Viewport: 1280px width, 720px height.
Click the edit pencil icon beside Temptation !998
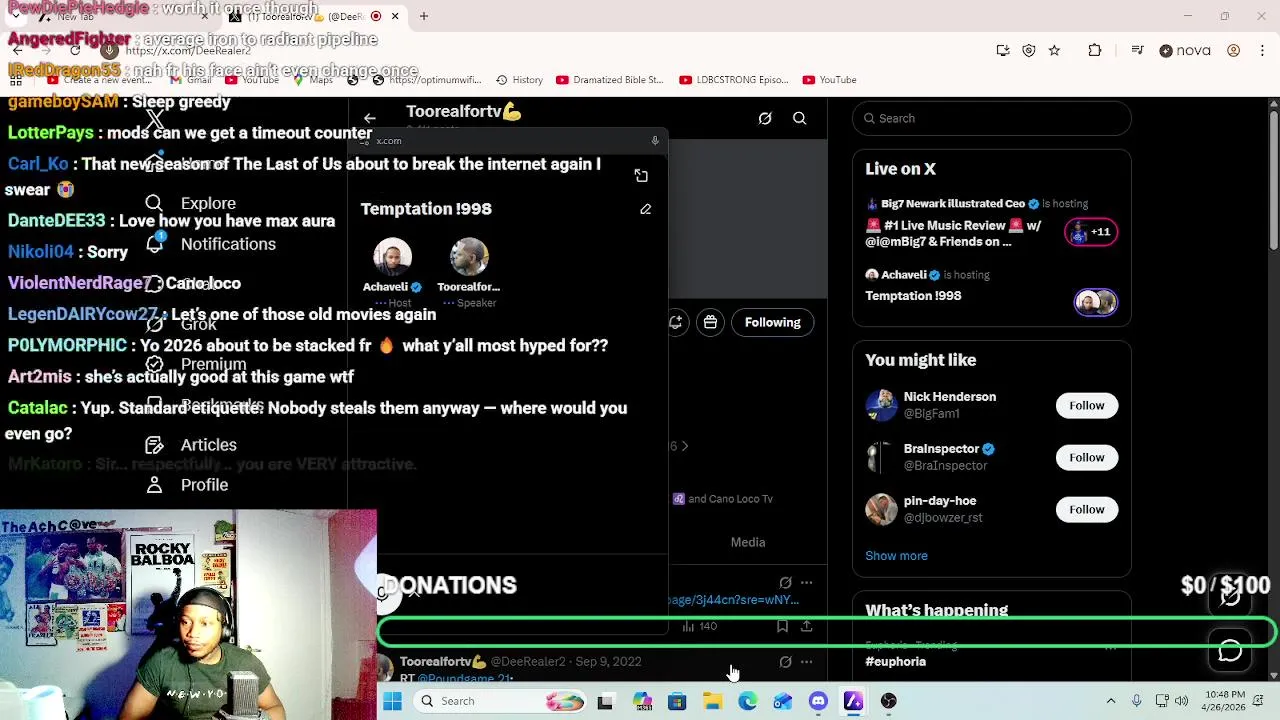(645, 209)
